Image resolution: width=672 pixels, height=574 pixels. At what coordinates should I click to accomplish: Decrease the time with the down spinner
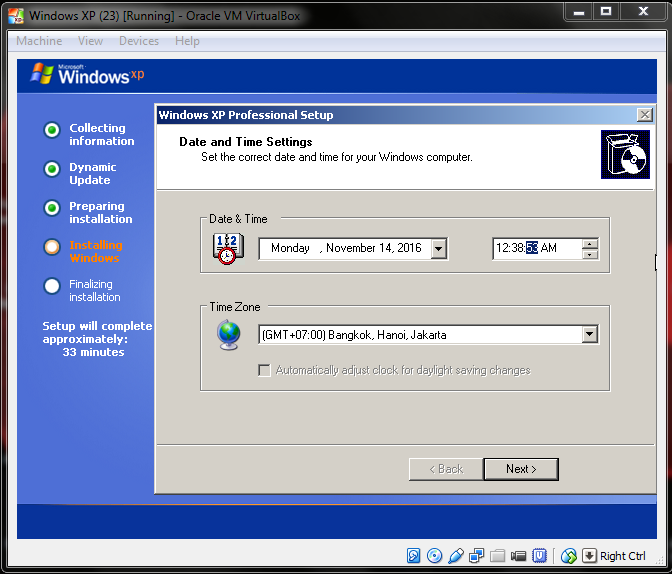point(590,254)
